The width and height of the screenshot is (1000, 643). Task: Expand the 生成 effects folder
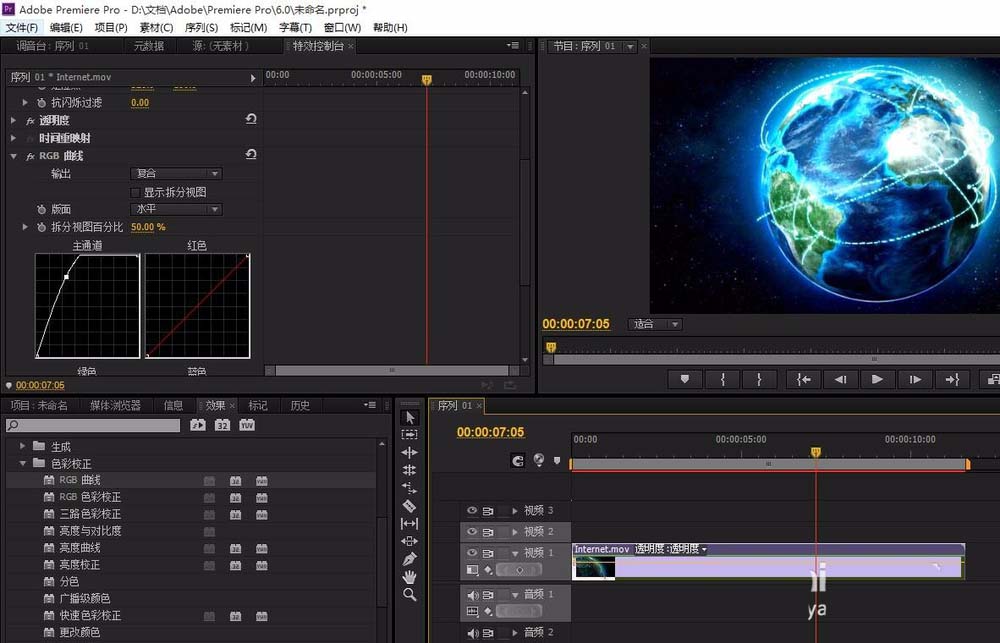[x=23, y=446]
